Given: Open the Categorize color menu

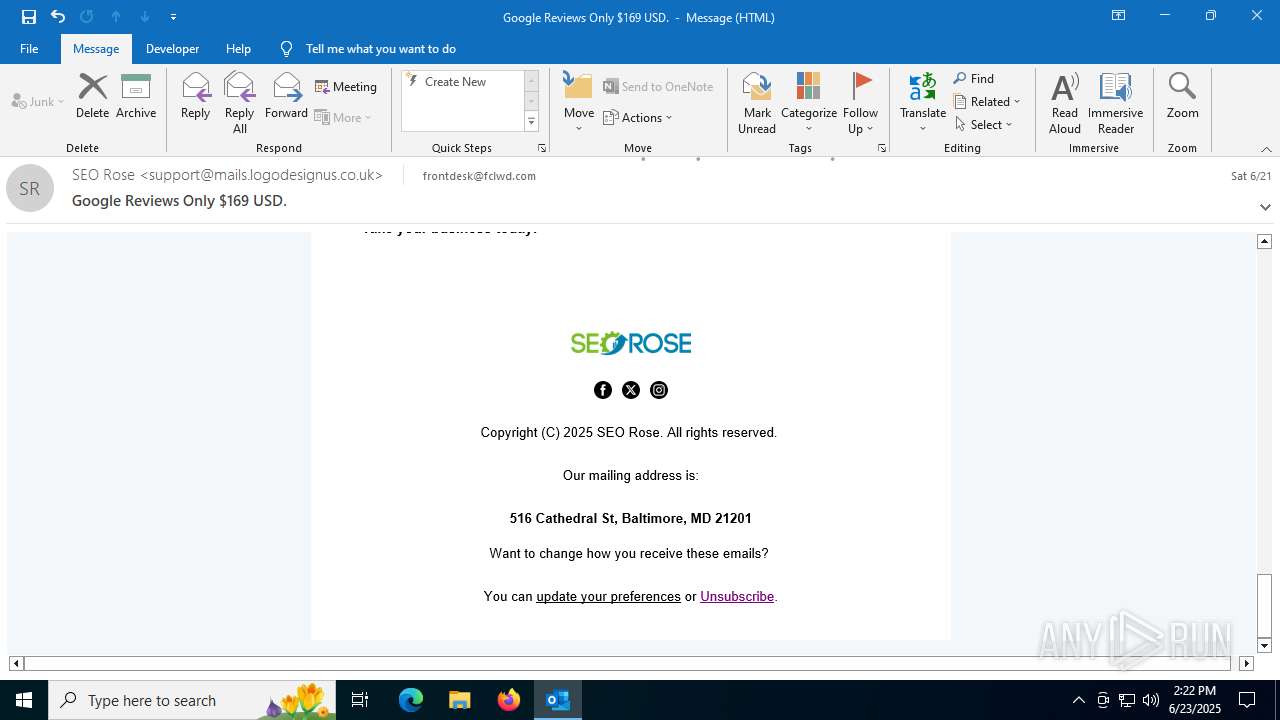Looking at the screenshot, I should pos(809,103).
